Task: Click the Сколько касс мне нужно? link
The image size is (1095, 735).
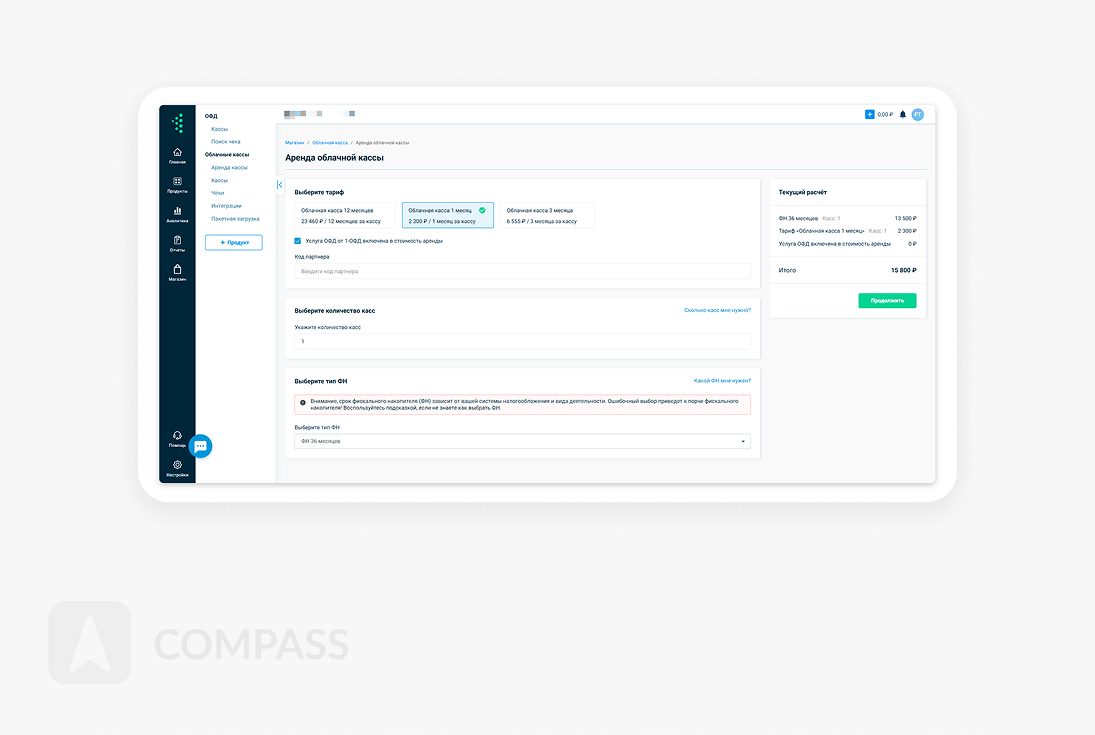Action: pyautogui.click(x=717, y=310)
